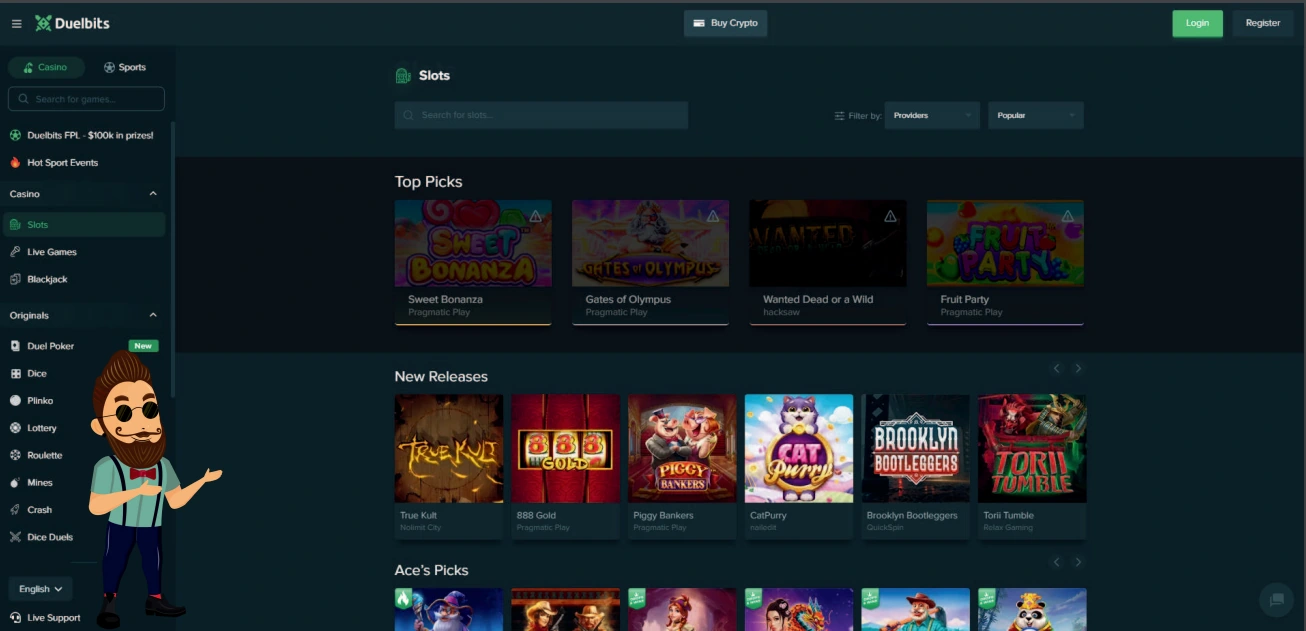This screenshot has height=631, width=1306.
Task: Open Duelbits FPL $100k prizes promotion
Action: 82,135
